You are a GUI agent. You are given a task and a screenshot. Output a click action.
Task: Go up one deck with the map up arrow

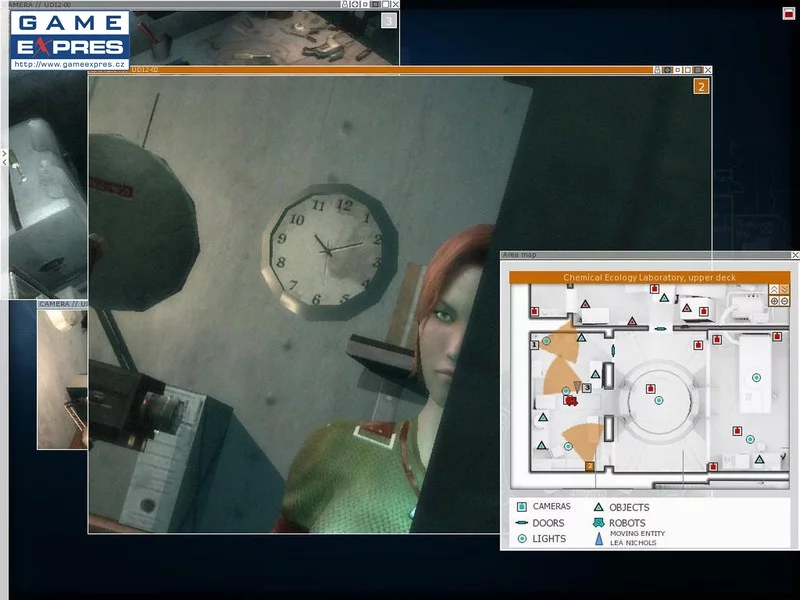(x=773, y=289)
